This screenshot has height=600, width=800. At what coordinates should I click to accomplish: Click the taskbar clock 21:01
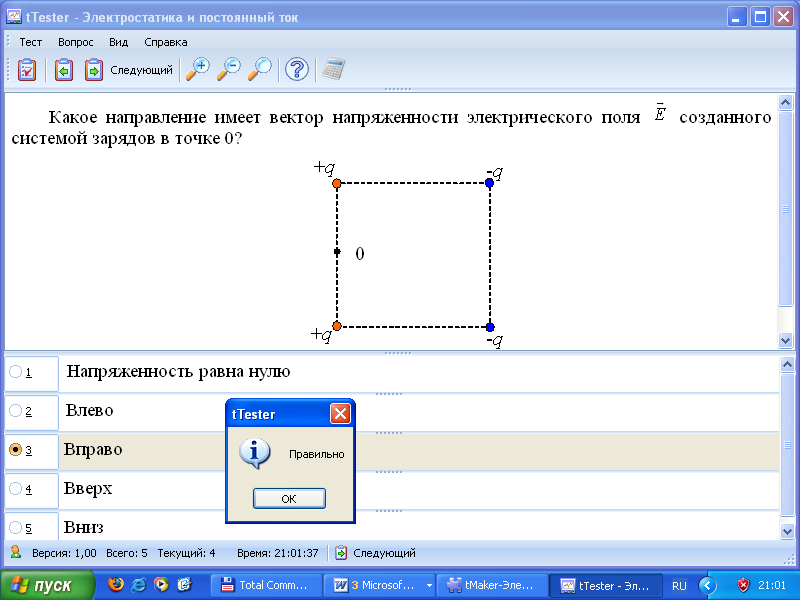coord(772,585)
